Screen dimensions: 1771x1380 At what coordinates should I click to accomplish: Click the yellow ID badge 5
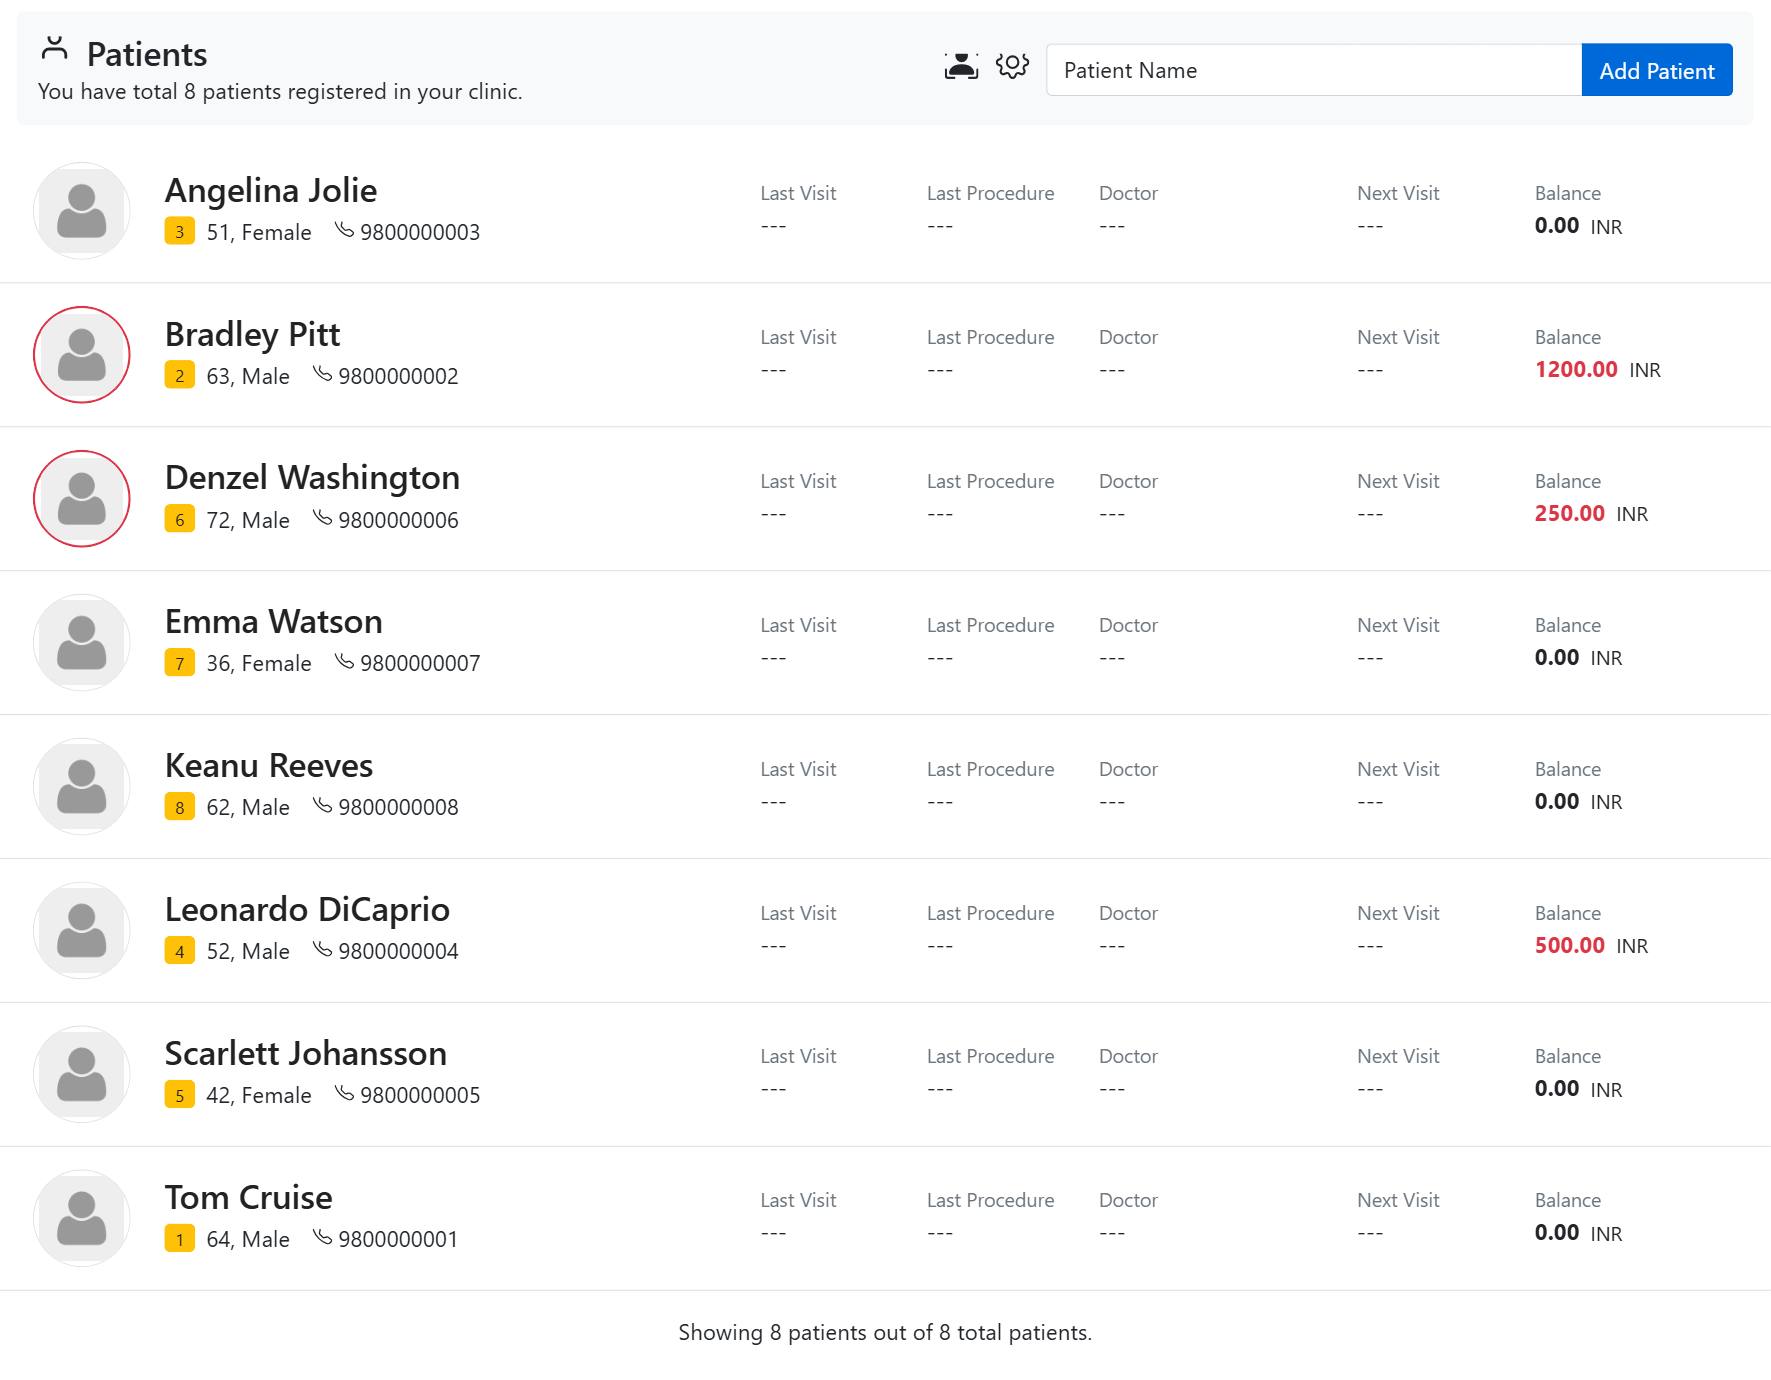180,1095
